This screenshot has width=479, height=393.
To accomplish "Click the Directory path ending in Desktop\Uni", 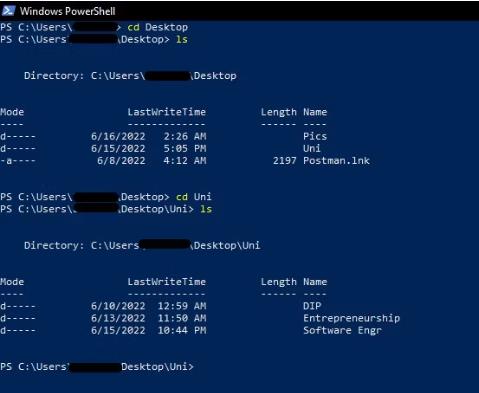I will tap(142, 246).
